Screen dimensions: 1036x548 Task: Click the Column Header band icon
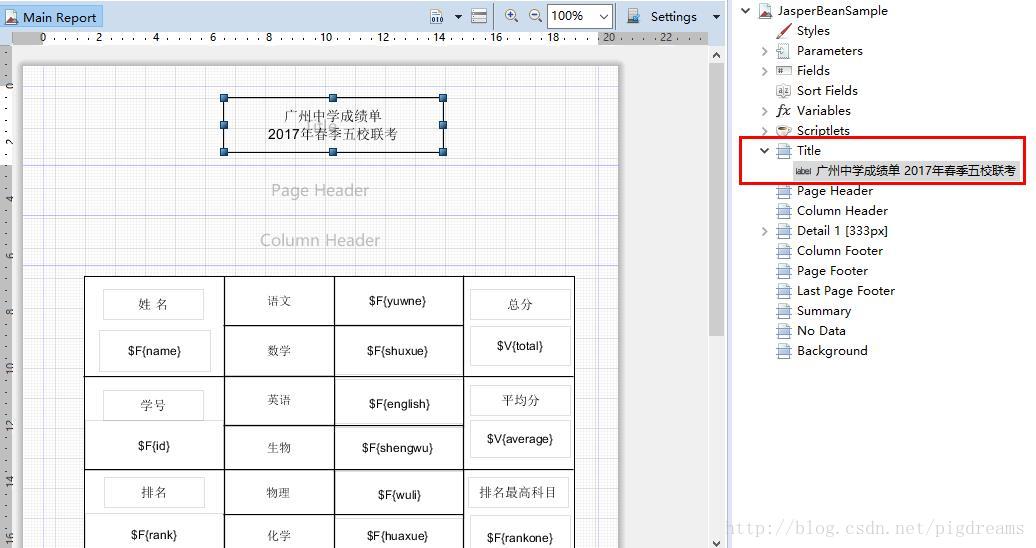pos(784,211)
